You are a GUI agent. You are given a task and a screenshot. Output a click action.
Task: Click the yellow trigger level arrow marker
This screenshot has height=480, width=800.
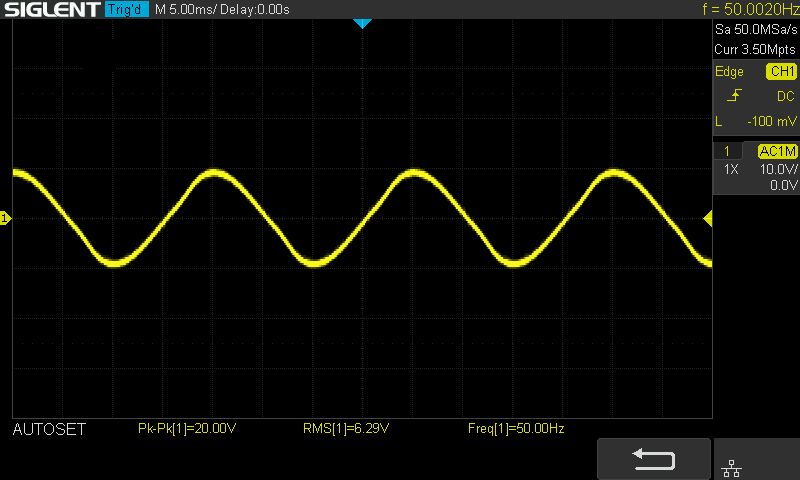[x=708, y=219]
